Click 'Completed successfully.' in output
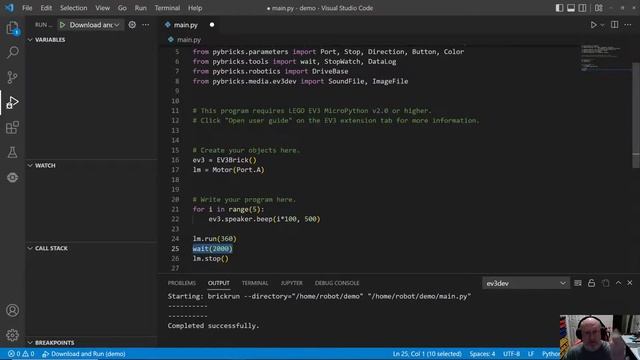The height and width of the screenshot is (360, 640). point(213,326)
